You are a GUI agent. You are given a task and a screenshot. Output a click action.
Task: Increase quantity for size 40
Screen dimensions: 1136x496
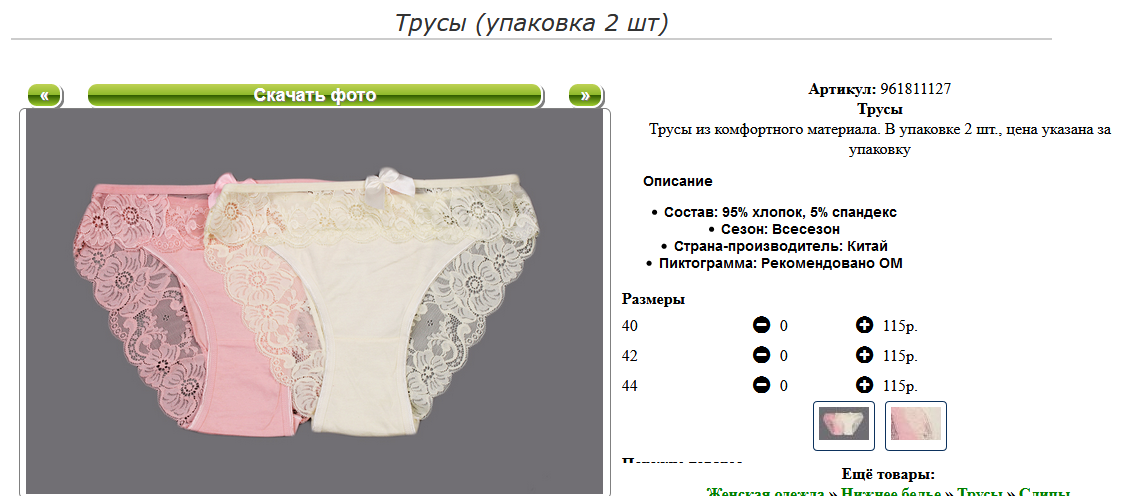click(864, 326)
